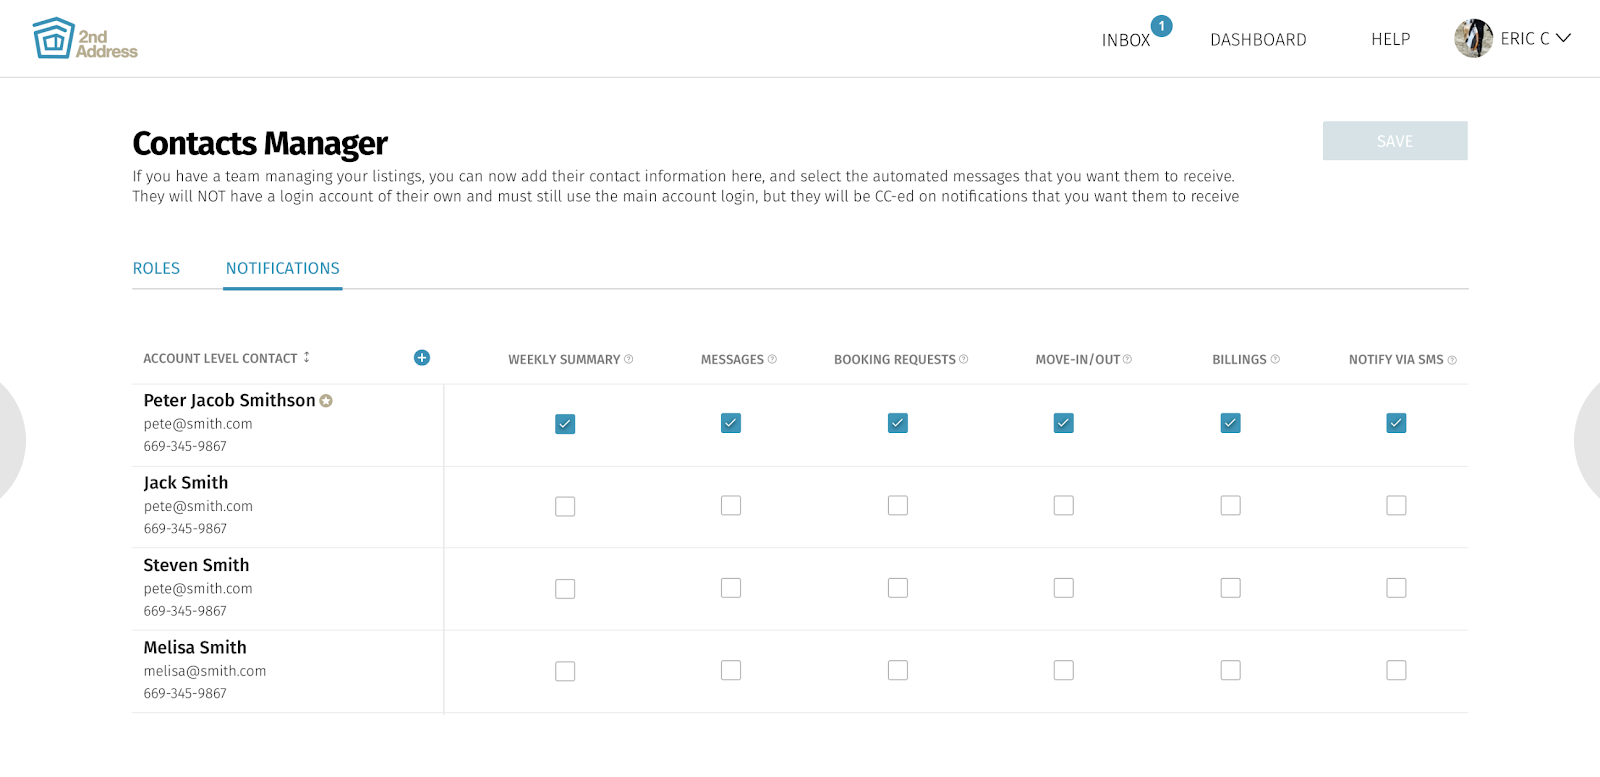Image resolution: width=1600 pixels, height=777 pixels.
Task: Enable Booking Requests for Steven Smith
Action: (x=898, y=588)
